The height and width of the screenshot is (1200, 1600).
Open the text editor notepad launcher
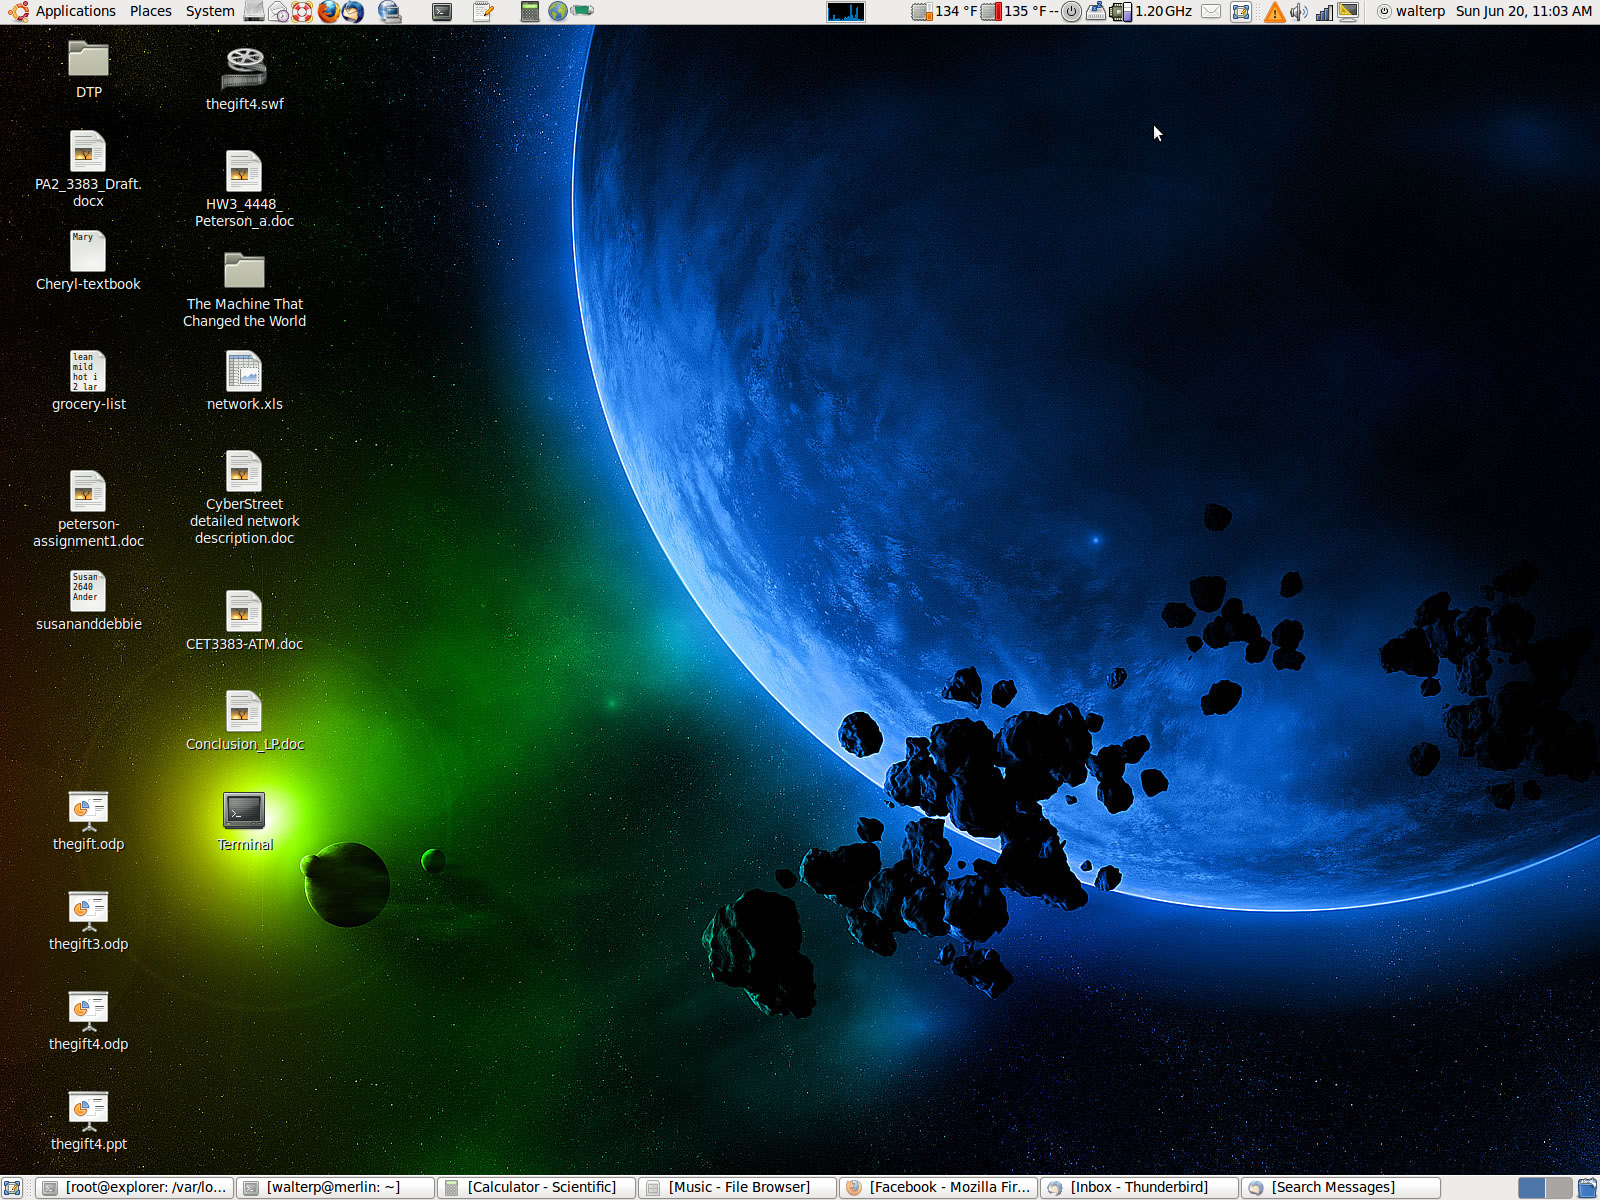pyautogui.click(x=484, y=12)
